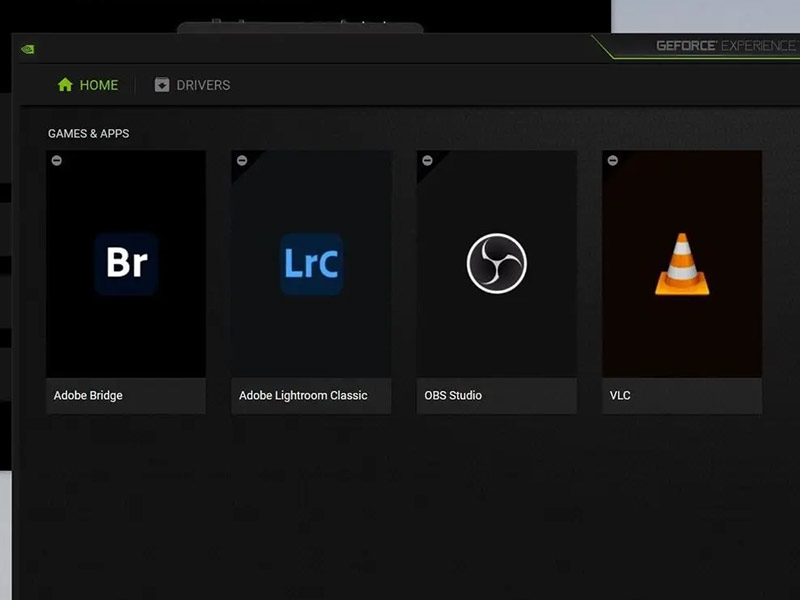
Task: Open the HOME tab
Action: tap(88, 85)
